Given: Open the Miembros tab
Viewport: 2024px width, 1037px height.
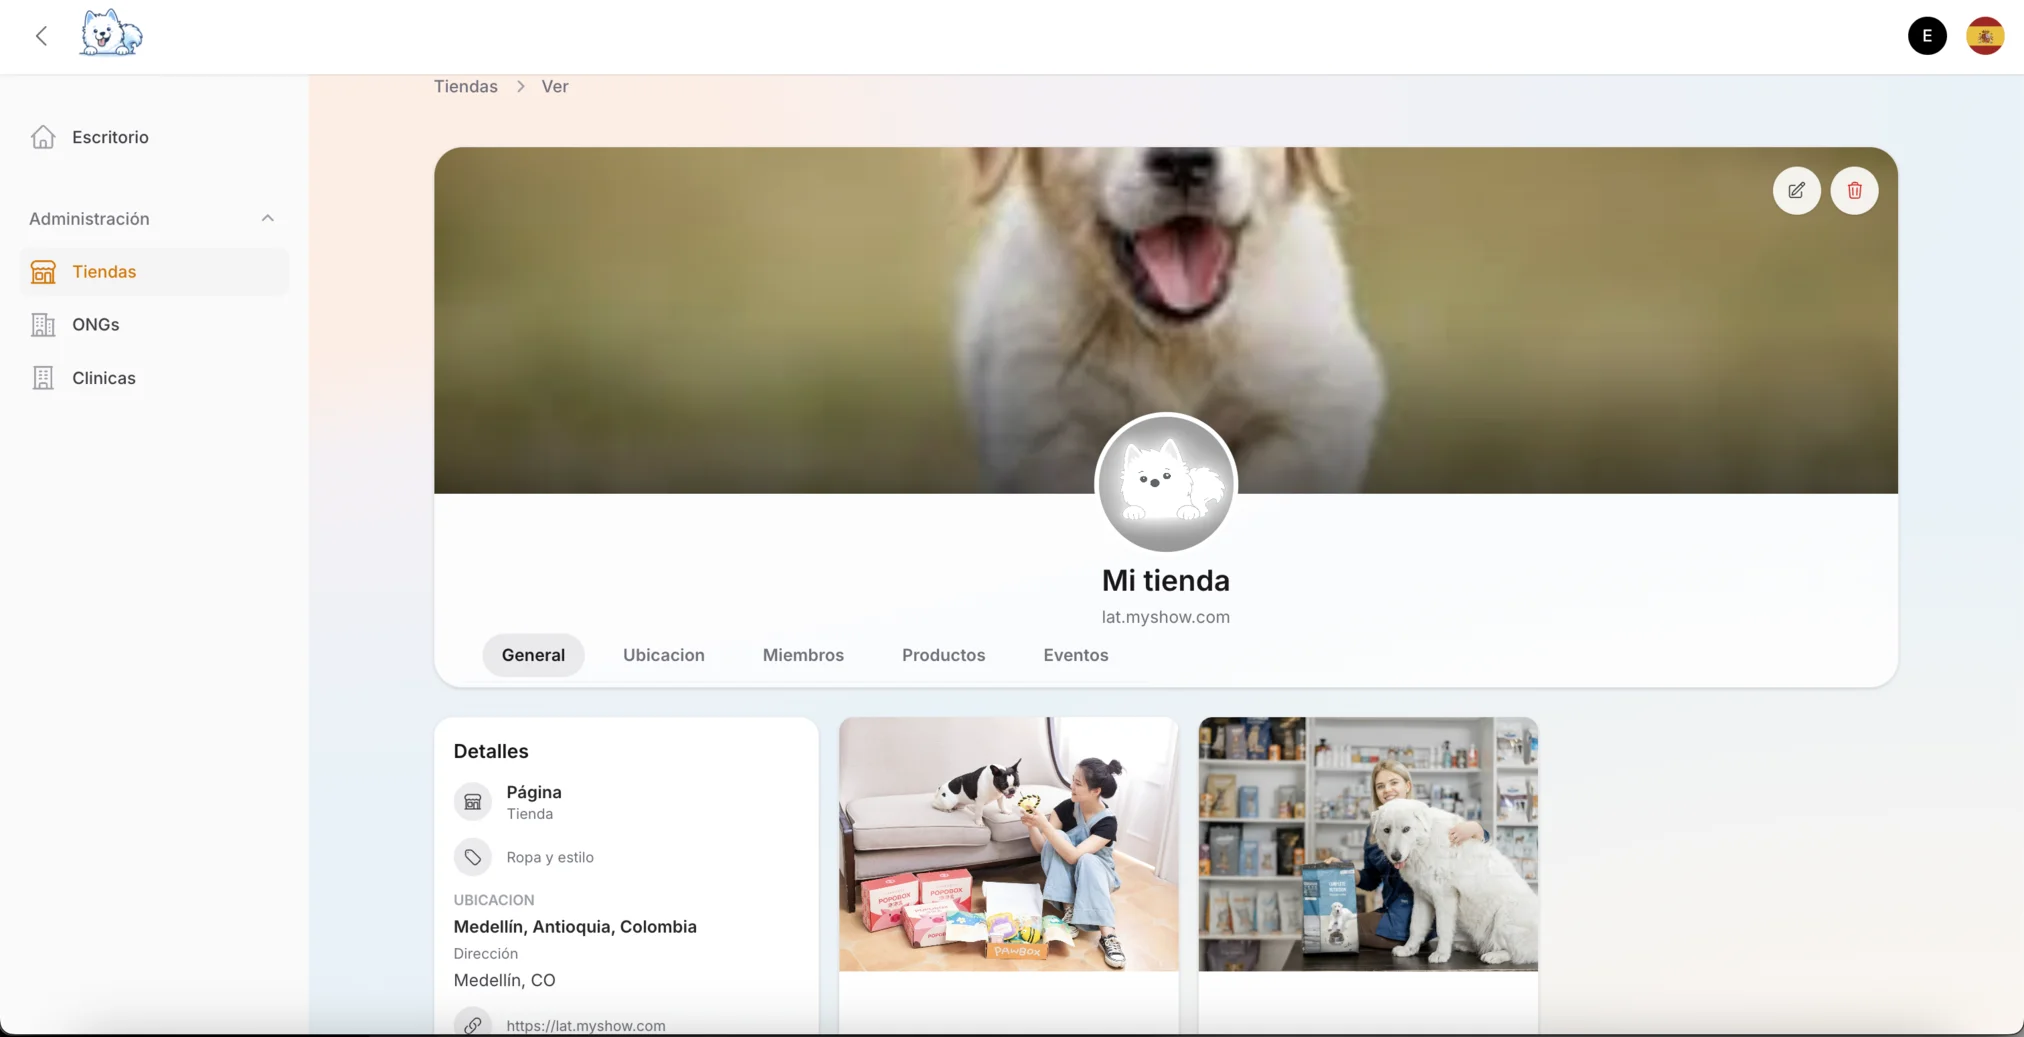Looking at the screenshot, I should (802, 655).
